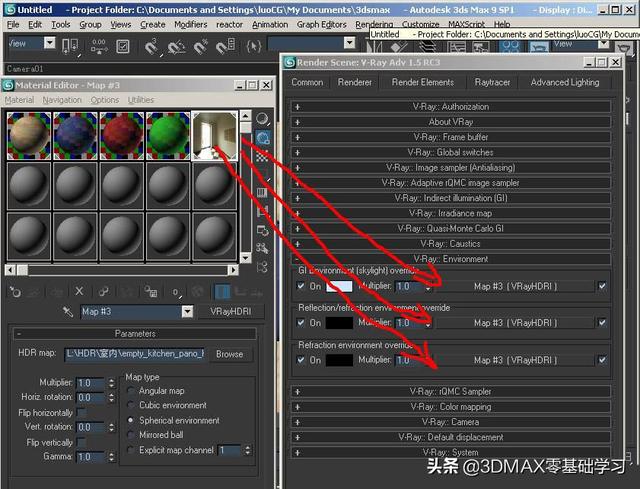Open the Modifiers menu
Image resolution: width=640 pixels, height=489 pixels.
[x=191, y=25]
